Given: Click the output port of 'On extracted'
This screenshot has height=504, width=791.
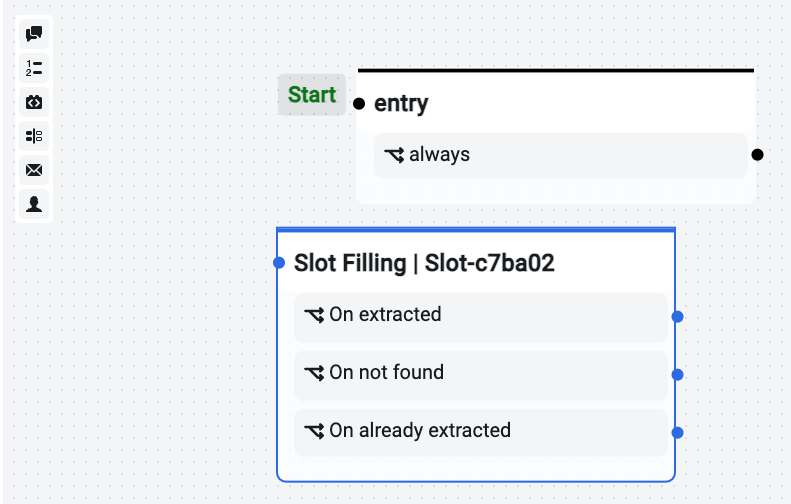Looking at the screenshot, I should (x=677, y=317).
